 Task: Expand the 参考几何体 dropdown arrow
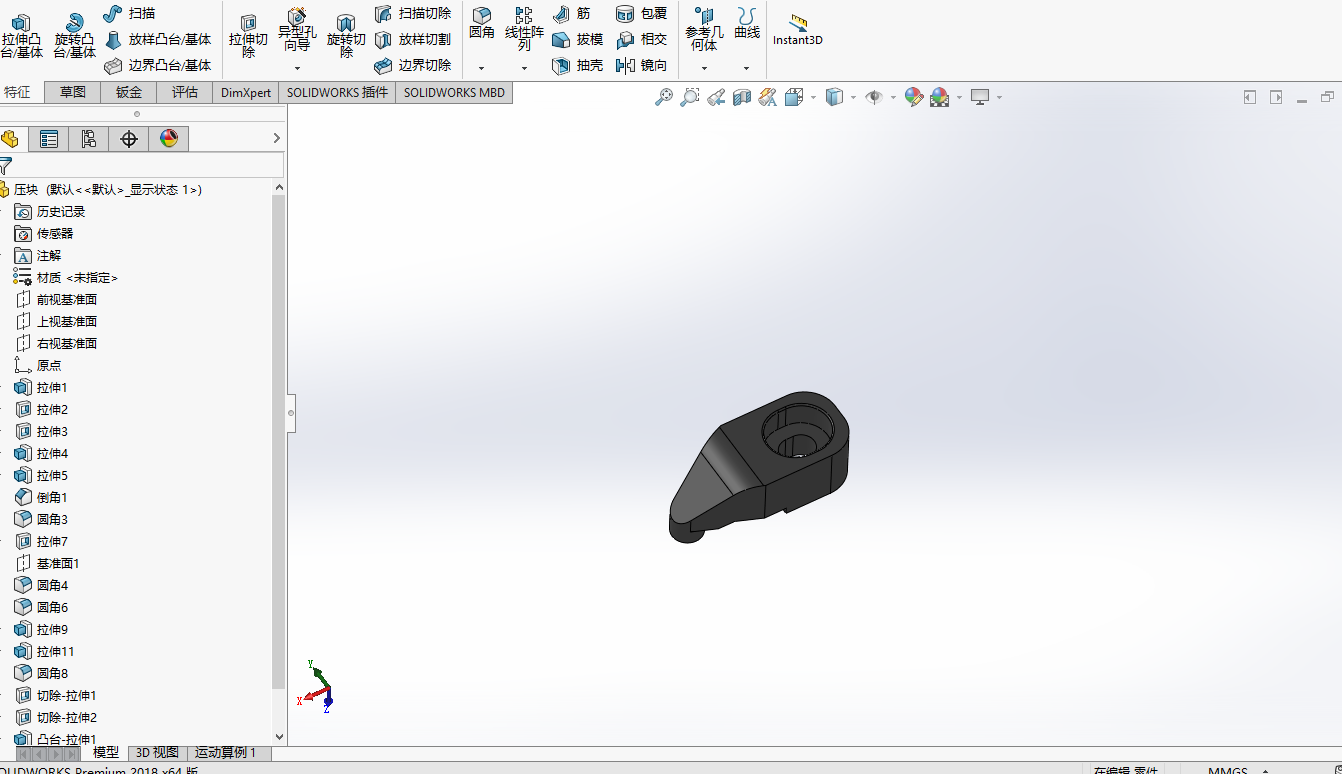(x=704, y=69)
